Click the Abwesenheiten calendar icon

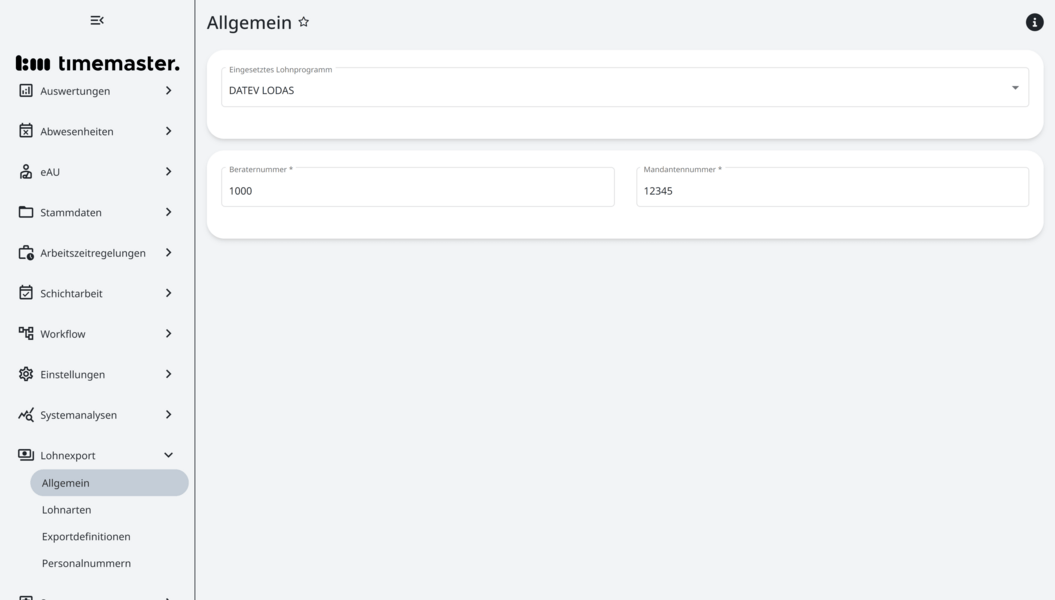coord(26,131)
